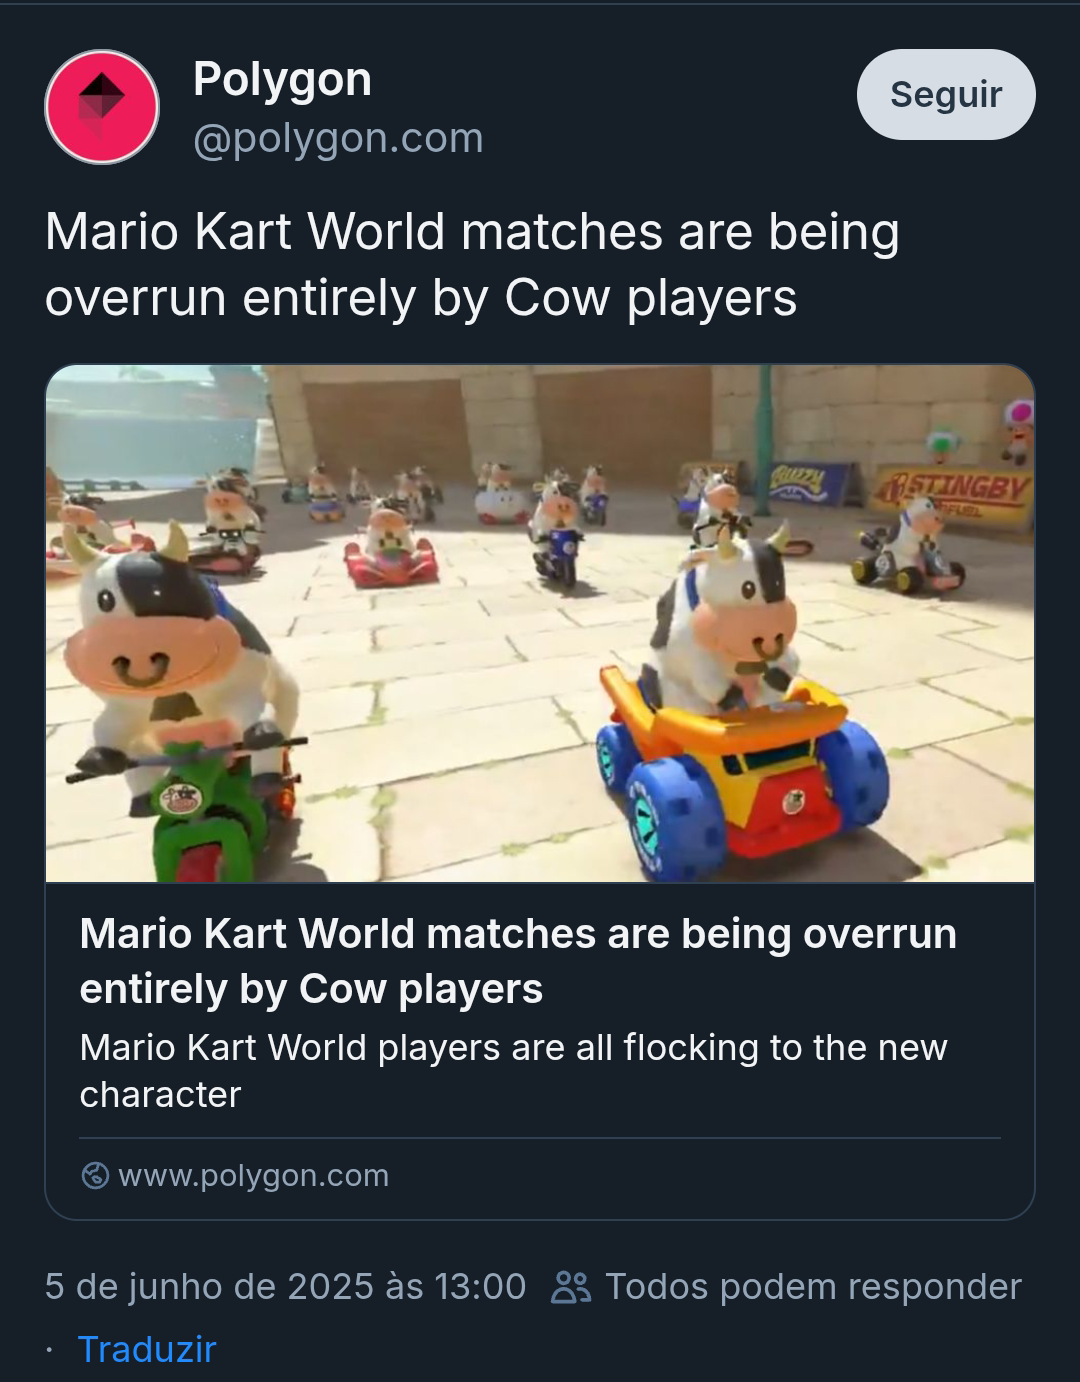Open the Polygon profile avatar

click(102, 107)
